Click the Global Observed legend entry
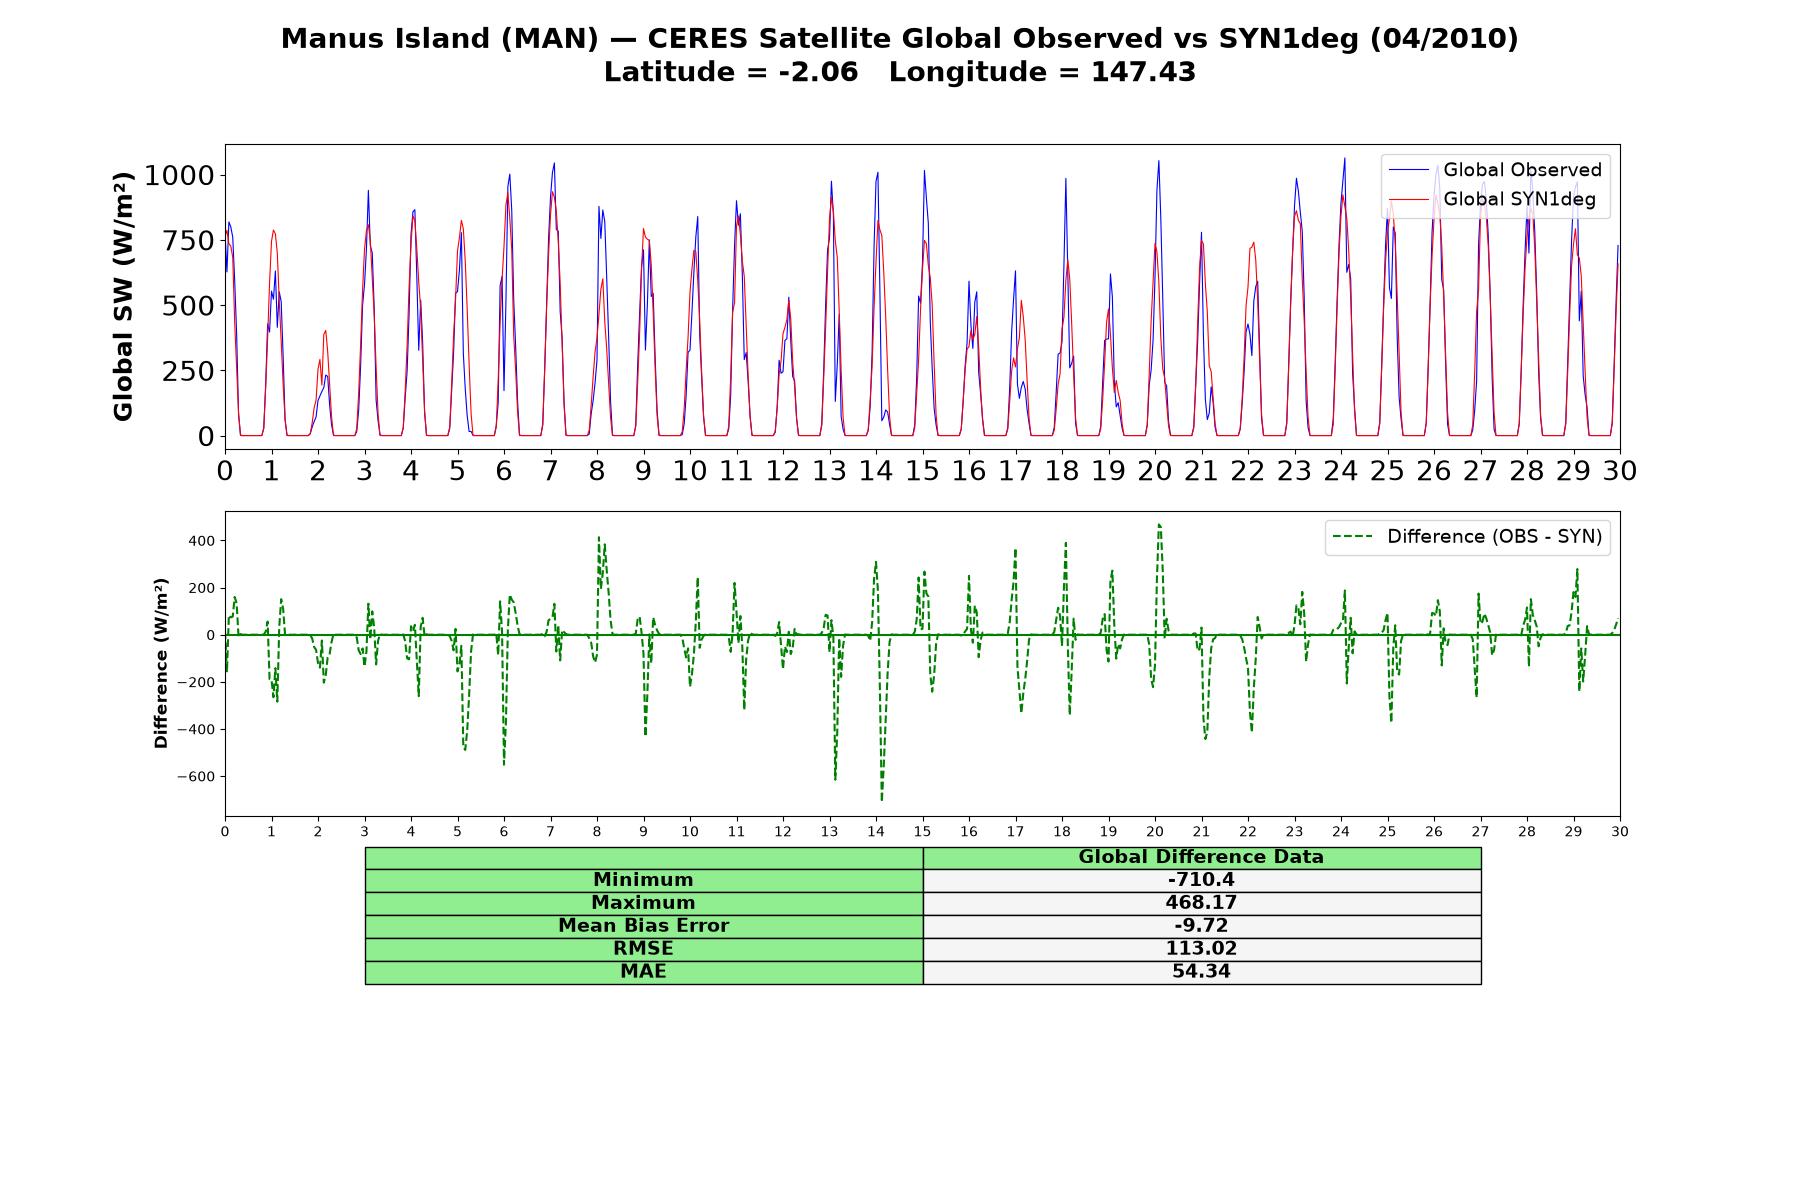This screenshot has height=1200, width=1800. 1495,170
